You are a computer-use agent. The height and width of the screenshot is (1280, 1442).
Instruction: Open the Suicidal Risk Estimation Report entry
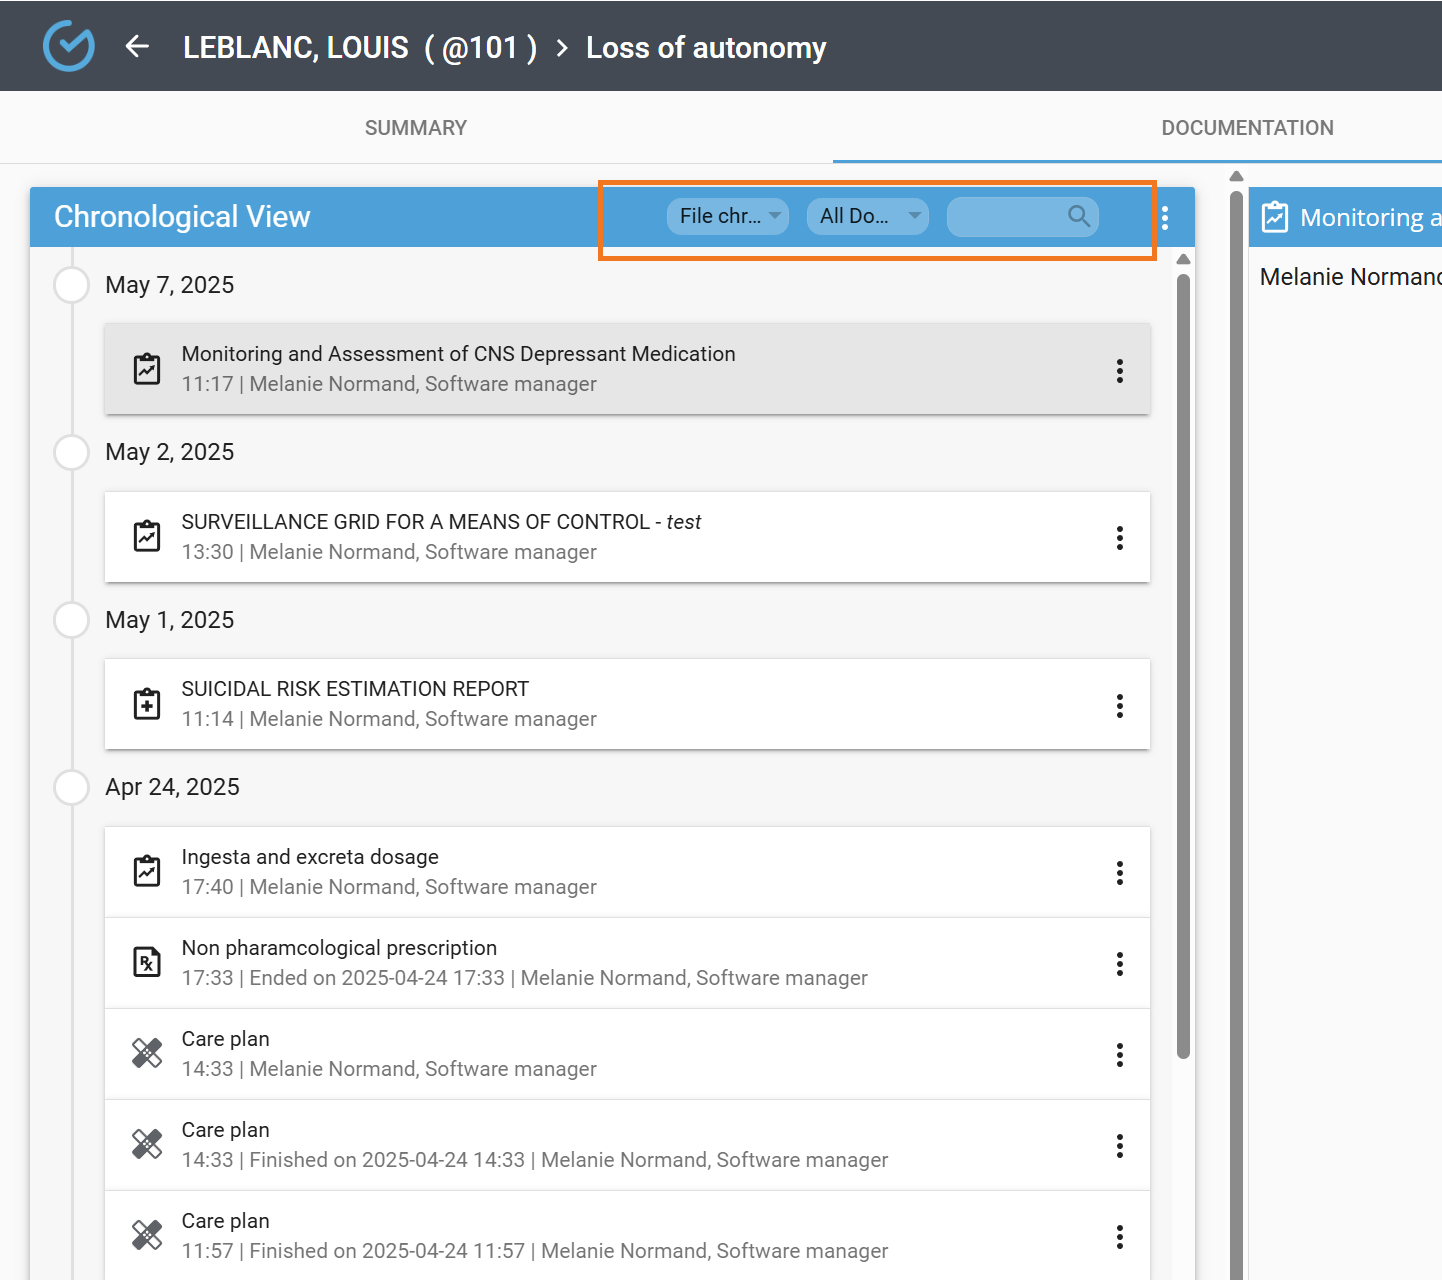(355, 690)
